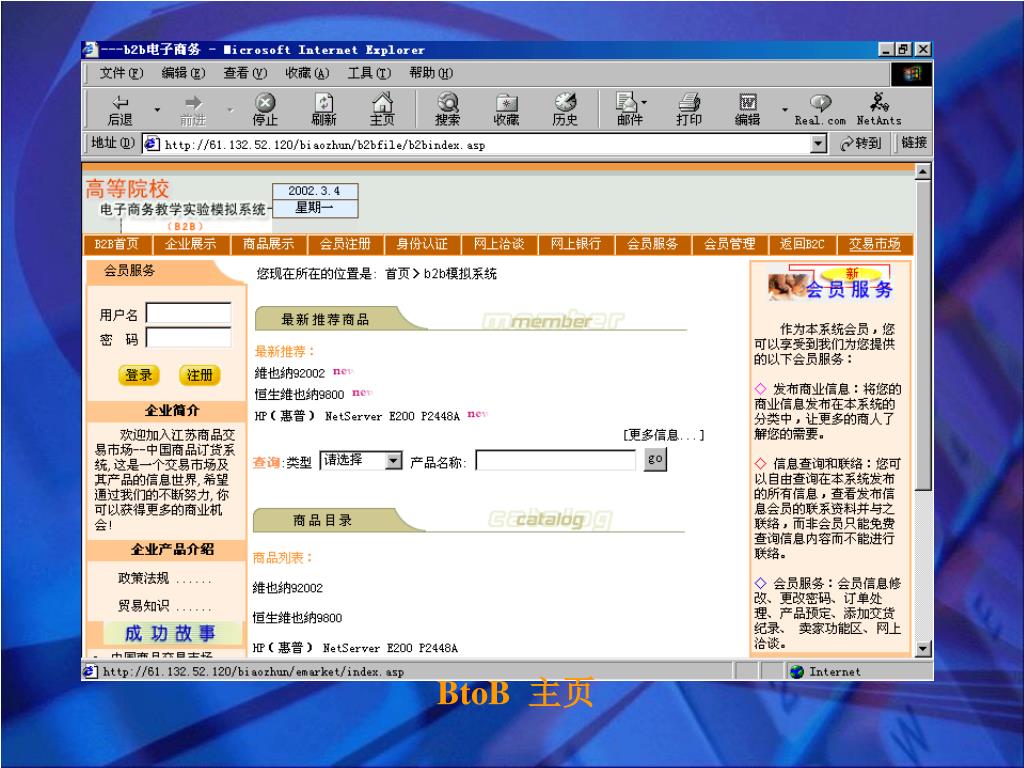Select the 会员管理 navigation tab

coord(729,244)
